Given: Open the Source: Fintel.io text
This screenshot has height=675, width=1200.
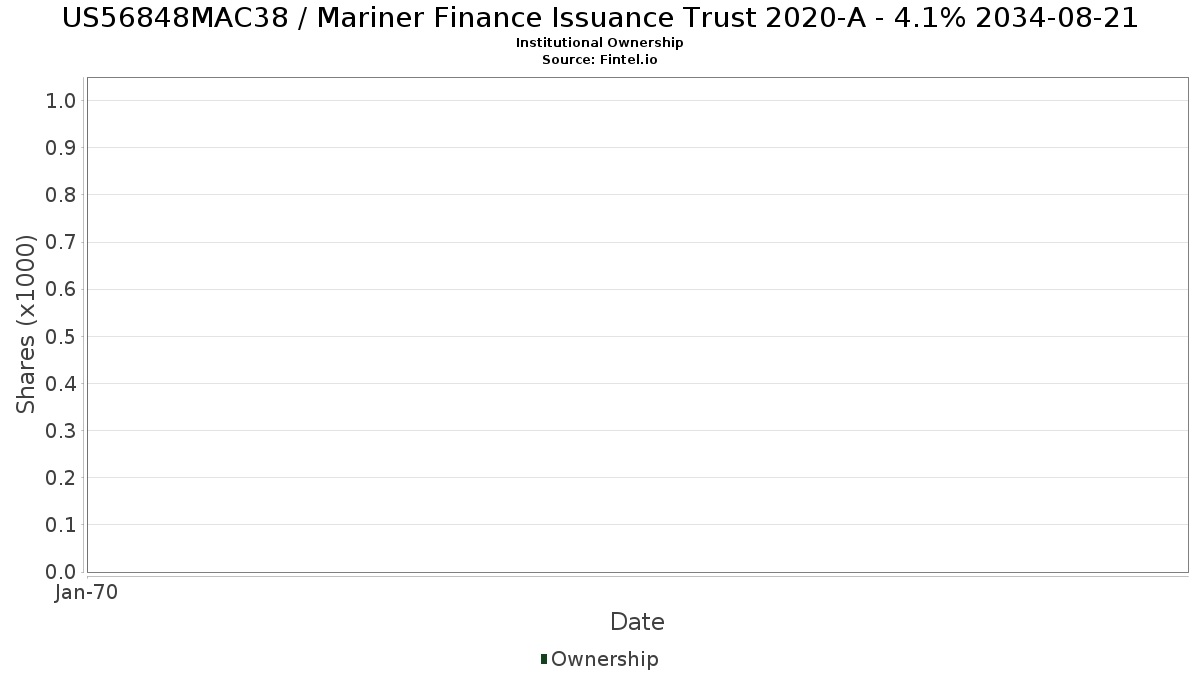Looking at the screenshot, I should click(600, 60).
